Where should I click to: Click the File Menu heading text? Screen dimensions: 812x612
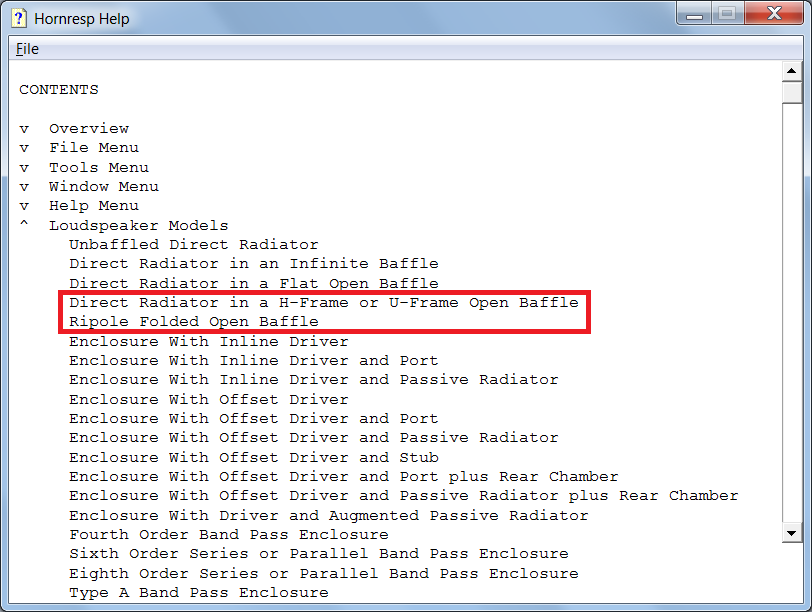coord(94,148)
